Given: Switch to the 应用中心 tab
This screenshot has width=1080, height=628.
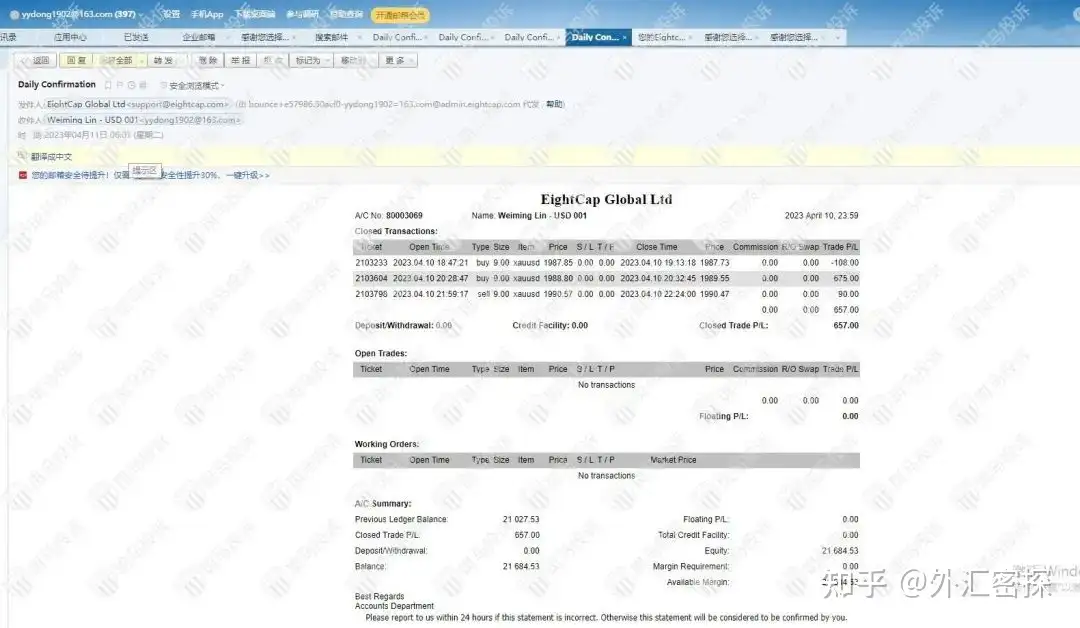Looking at the screenshot, I should coord(70,37).
